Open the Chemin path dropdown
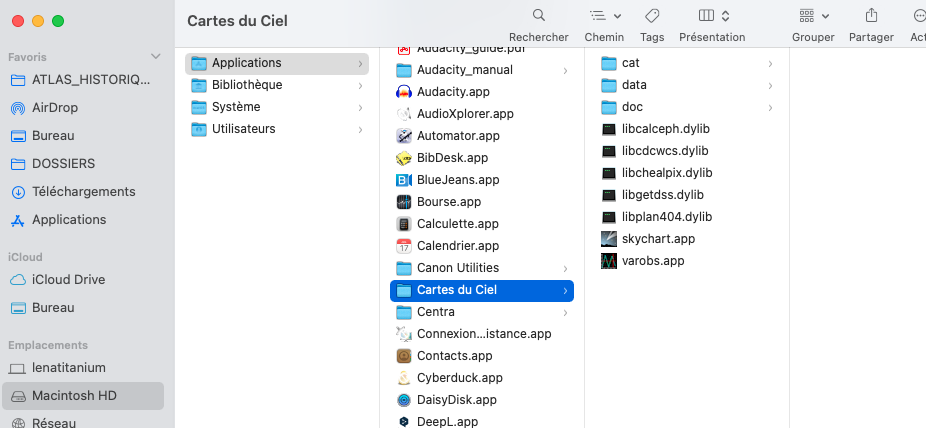The image size is (926, 428). click(604, 16)
